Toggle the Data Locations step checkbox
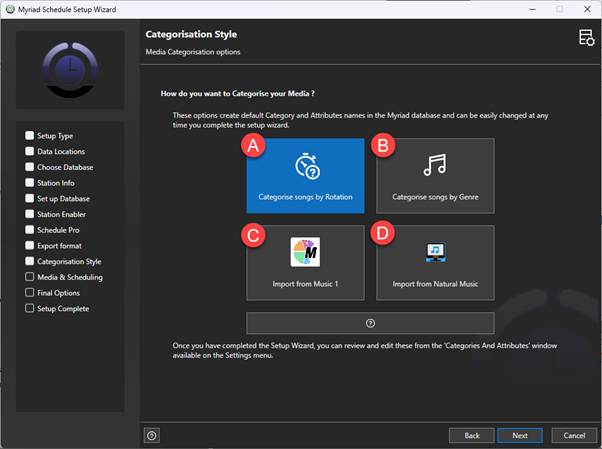 pyautogui.click(x=30, y=151)
